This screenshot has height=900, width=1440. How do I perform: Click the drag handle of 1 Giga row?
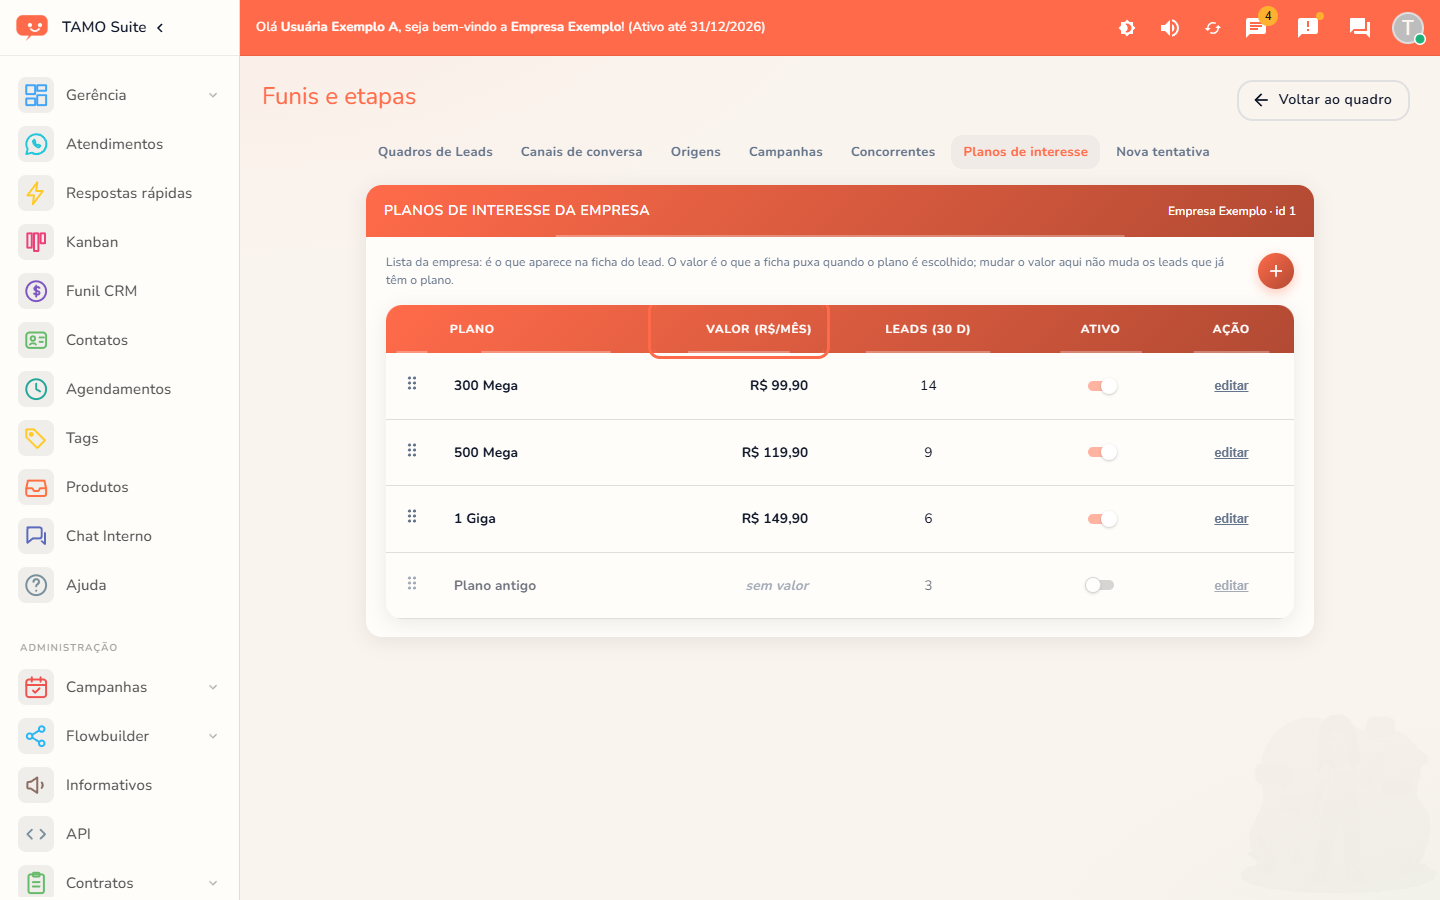coord(412,517)
